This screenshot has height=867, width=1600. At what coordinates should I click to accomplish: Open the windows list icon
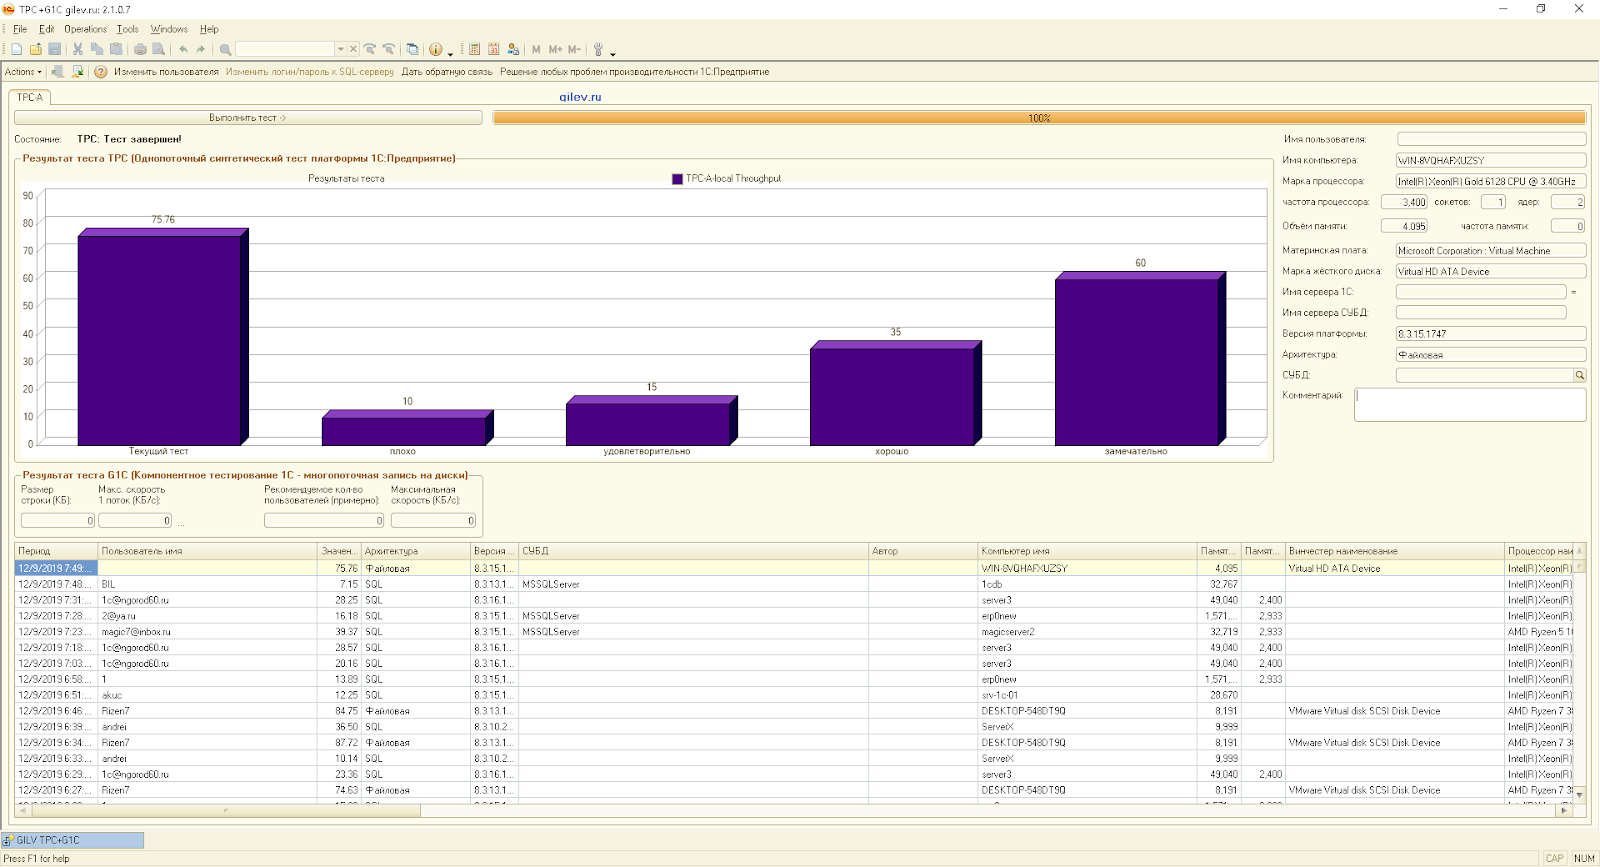pos(413,49)
